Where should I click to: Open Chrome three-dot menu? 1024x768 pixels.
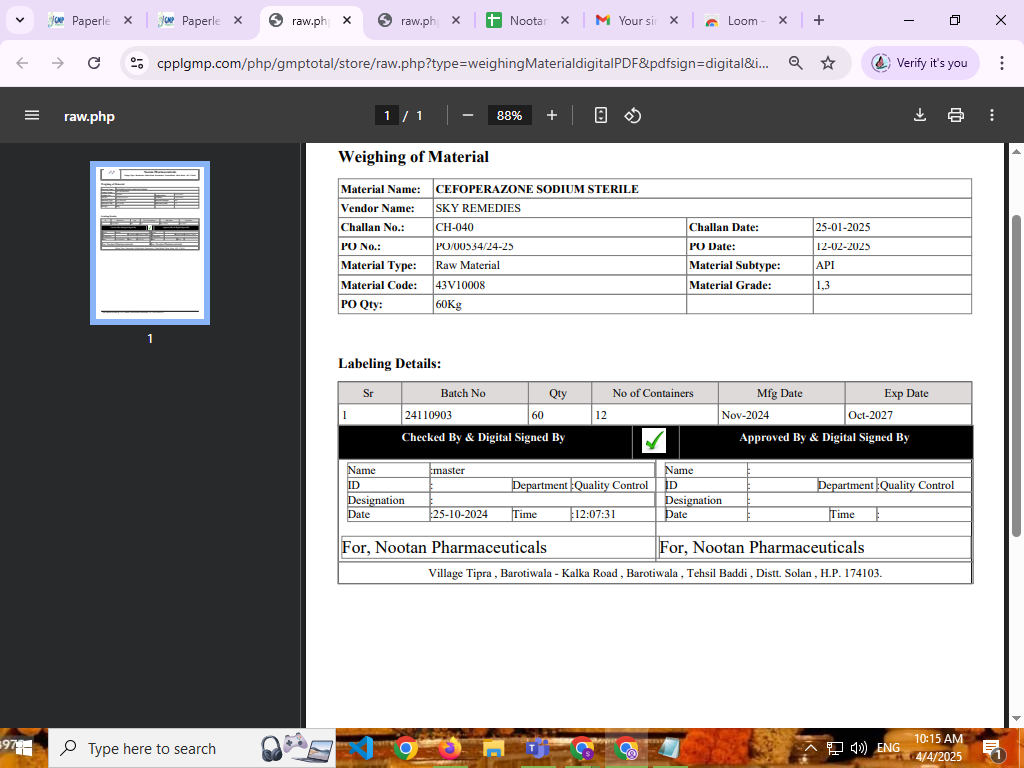click(x=1001, y=63)
